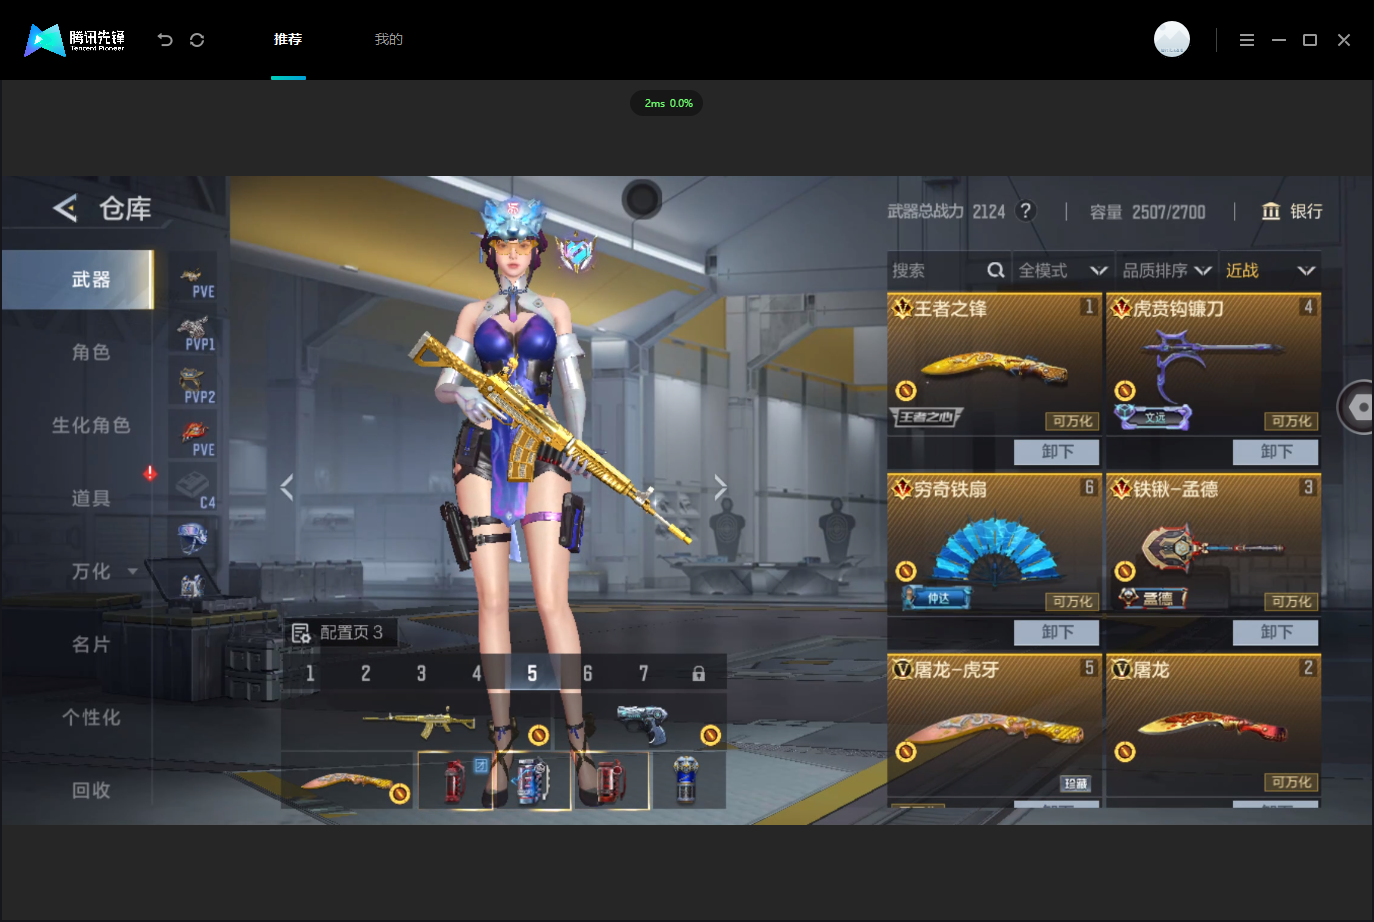Click the hexagon side panel handle
The width and height of the screenshot is (1374, 922).
pyautogui.click(x=1357, y=407)
